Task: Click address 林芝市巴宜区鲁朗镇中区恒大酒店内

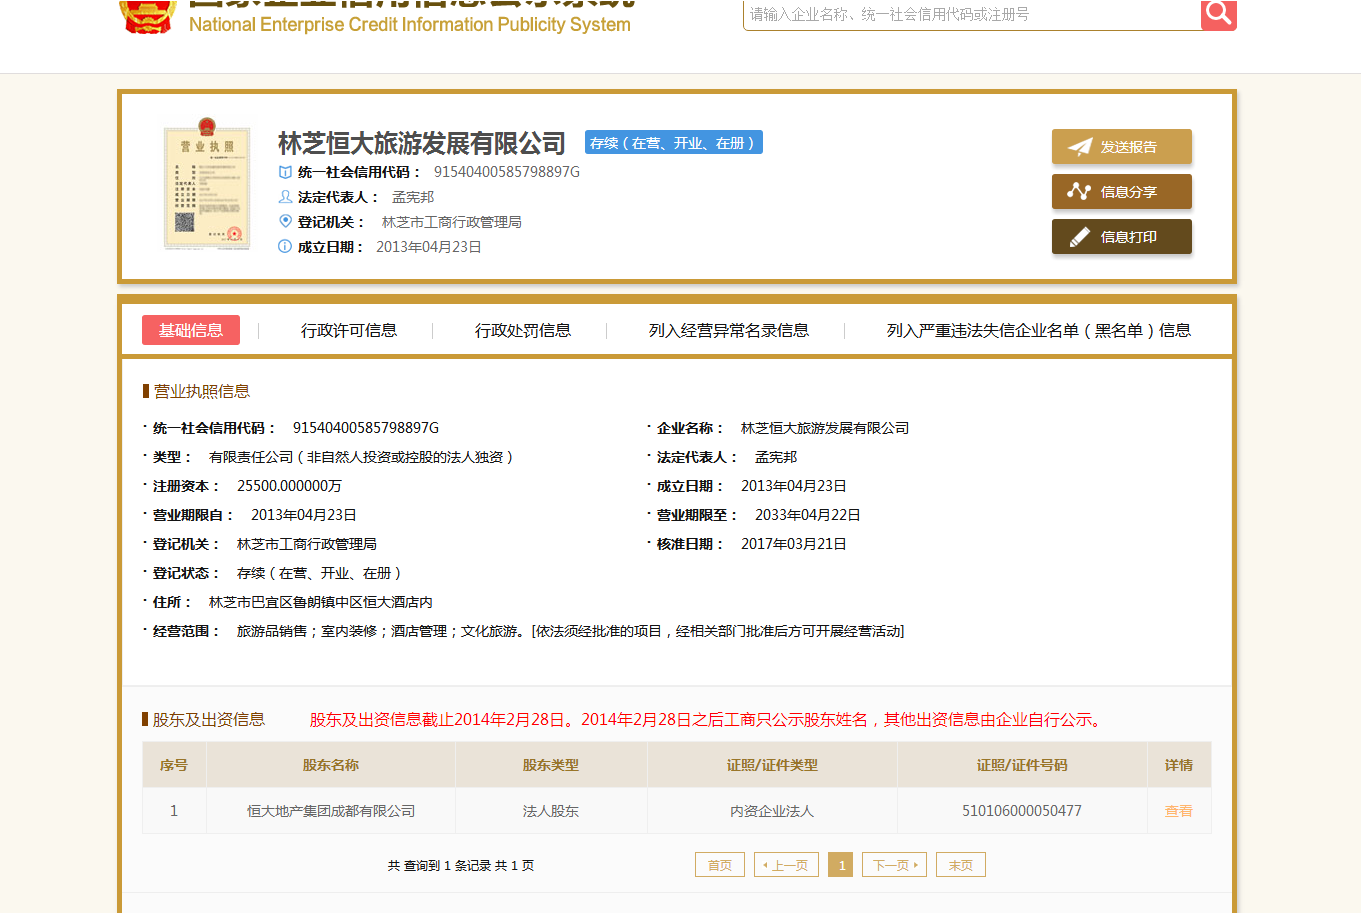Action: tap(321, 602)
